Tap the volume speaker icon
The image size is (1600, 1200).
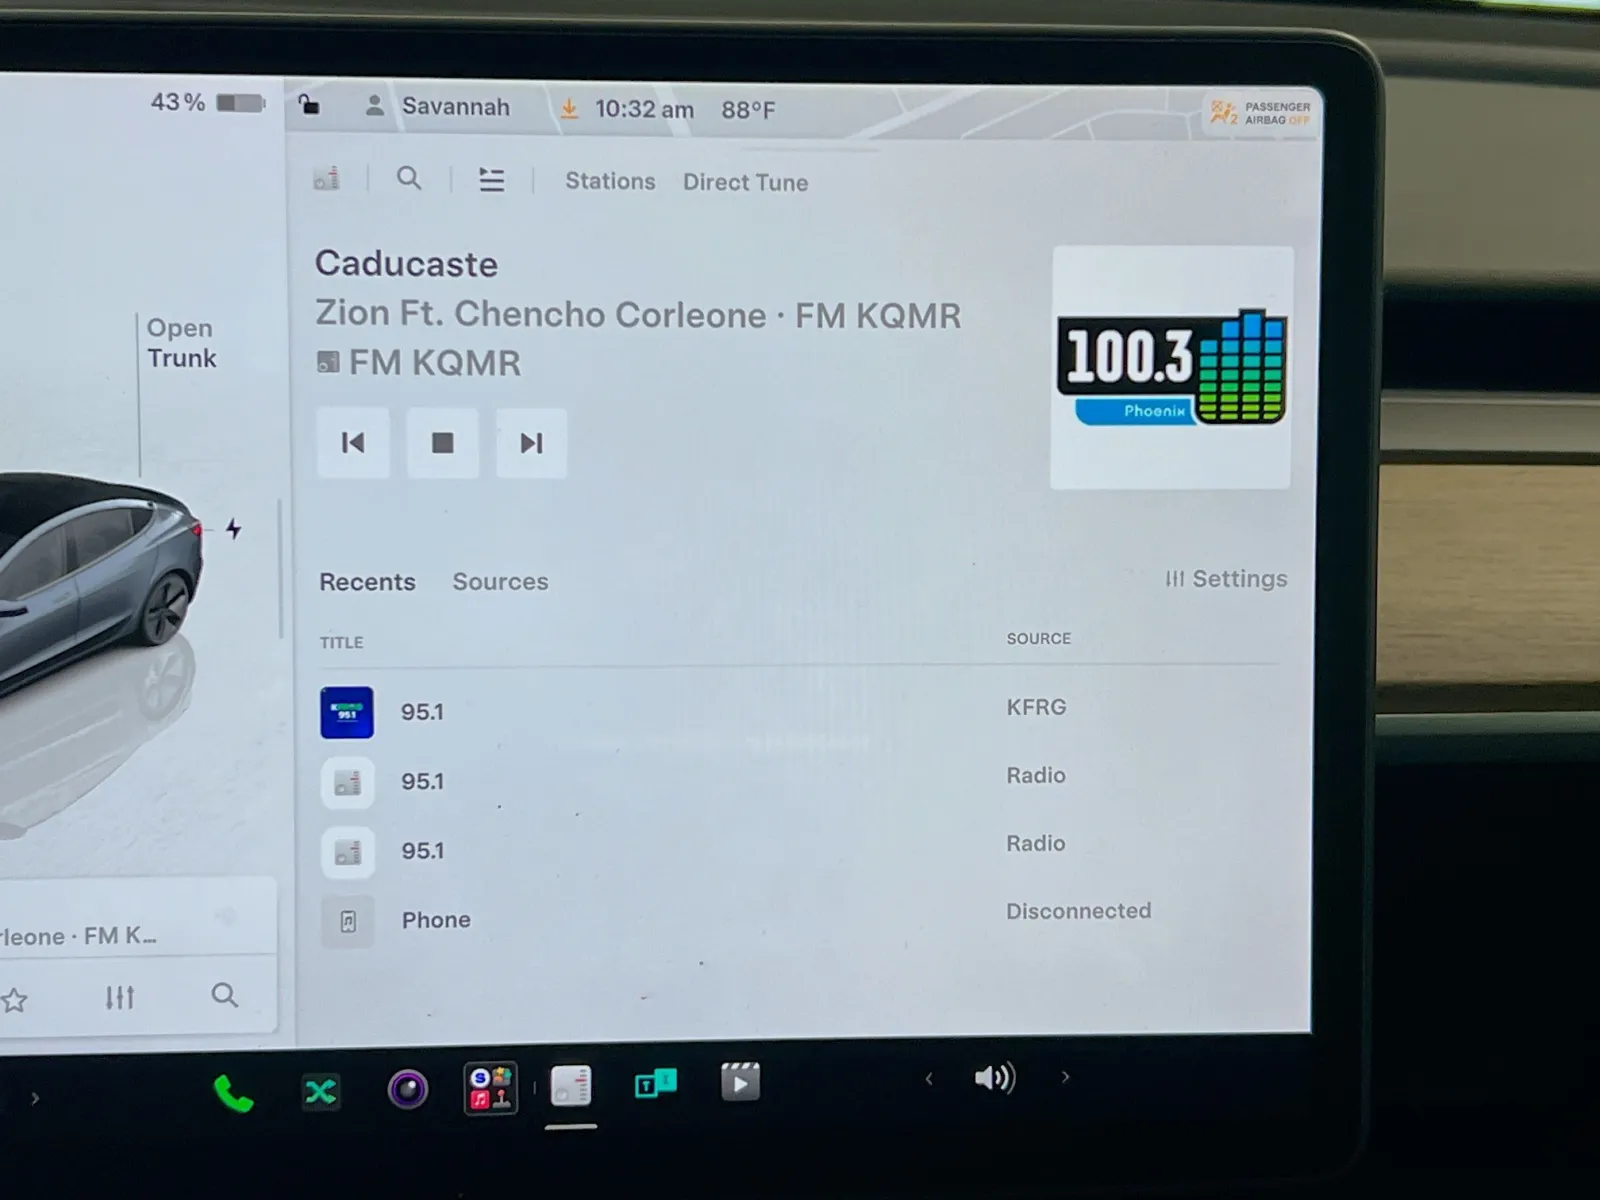[x=995, y=1077]
